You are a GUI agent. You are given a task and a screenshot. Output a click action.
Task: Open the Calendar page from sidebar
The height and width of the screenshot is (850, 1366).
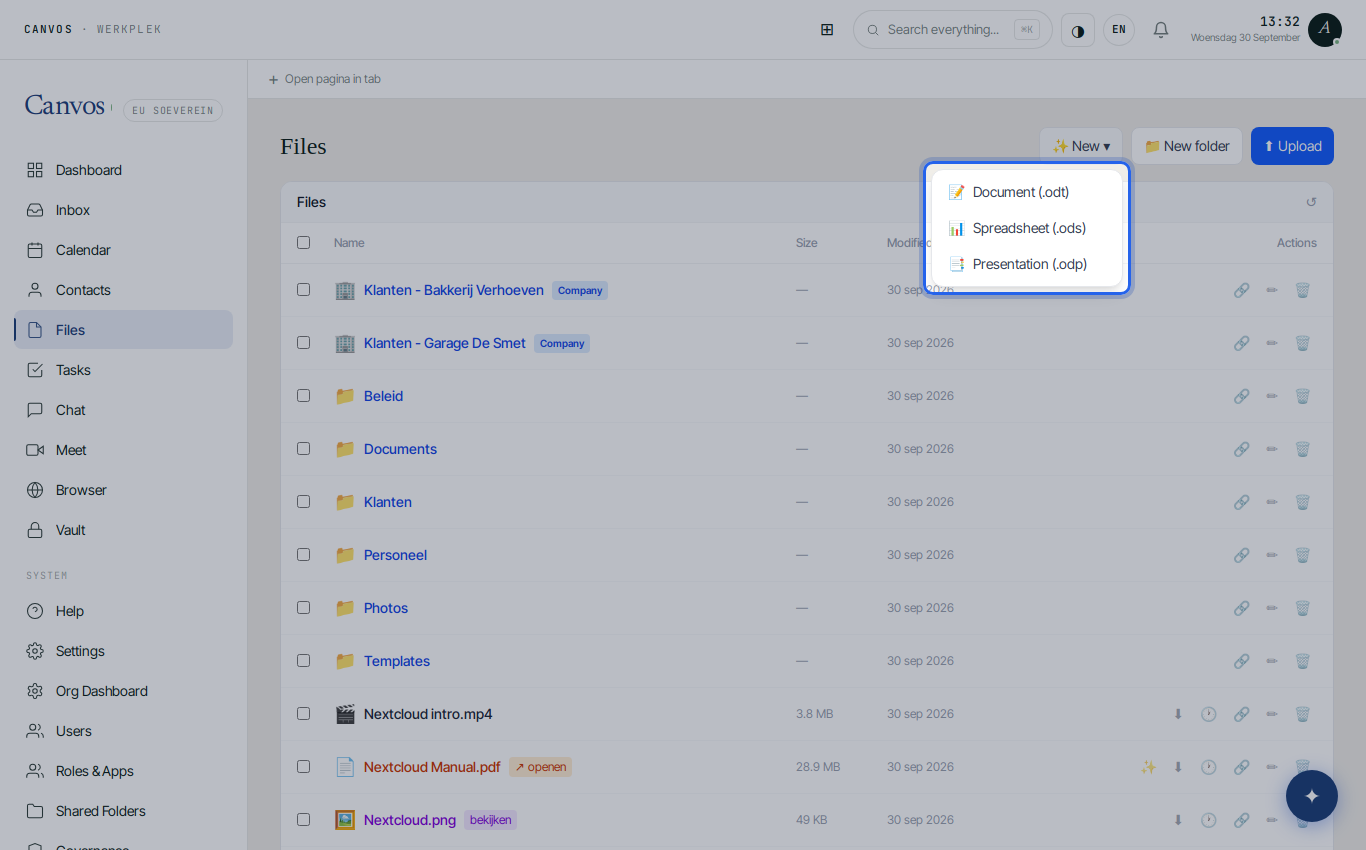124,250
